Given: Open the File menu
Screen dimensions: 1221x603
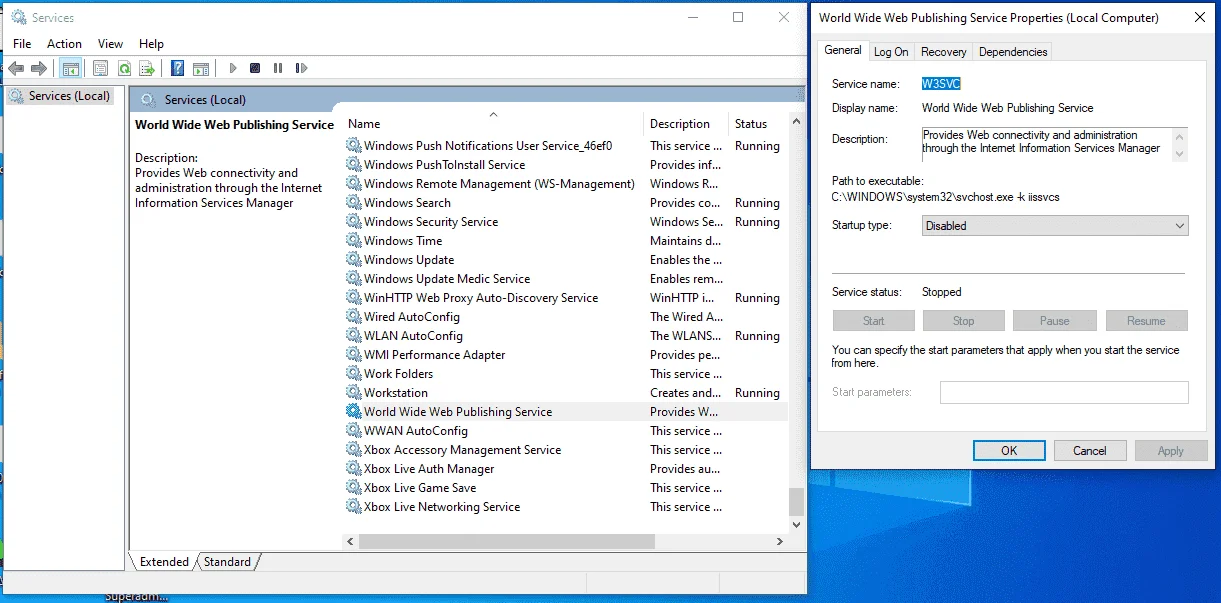Looking at the screenshot, I should tap(22, 44).
